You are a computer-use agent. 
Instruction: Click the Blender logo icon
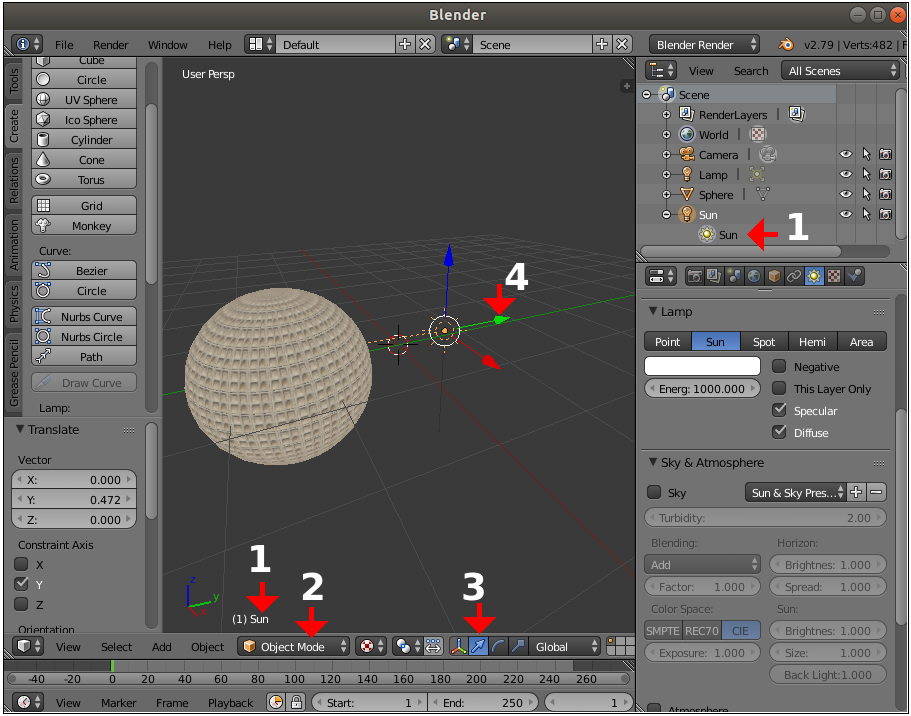click(786, 45)
